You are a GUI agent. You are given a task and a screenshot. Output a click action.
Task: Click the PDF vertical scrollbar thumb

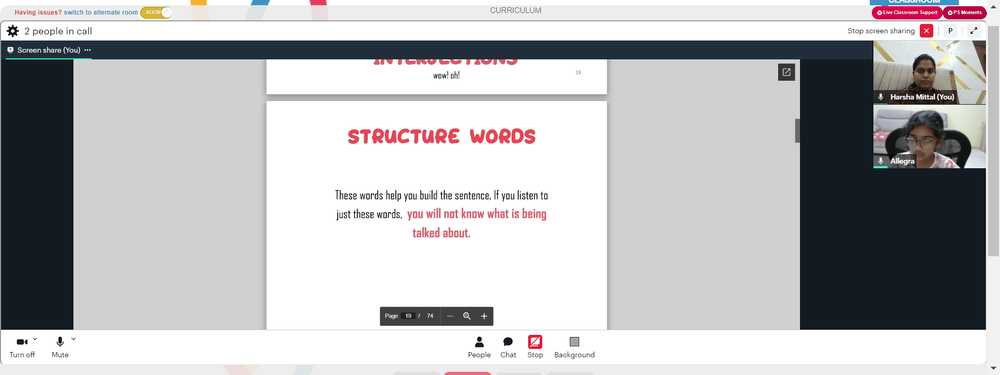click(797, 131)
